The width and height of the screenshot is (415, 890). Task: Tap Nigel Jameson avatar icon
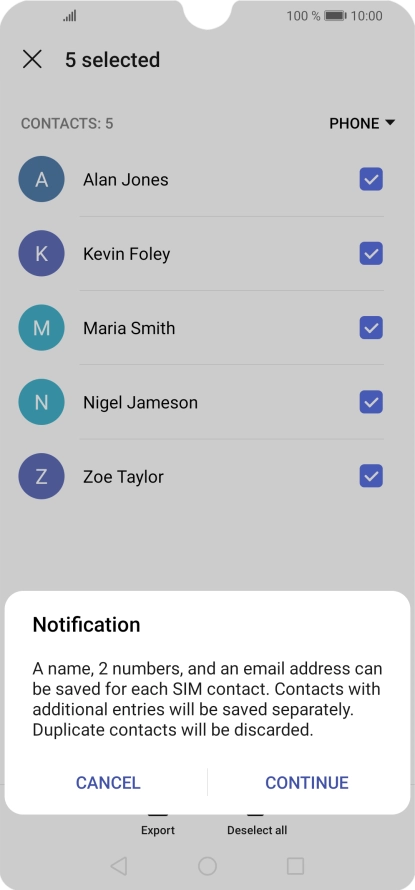point(41,402)
